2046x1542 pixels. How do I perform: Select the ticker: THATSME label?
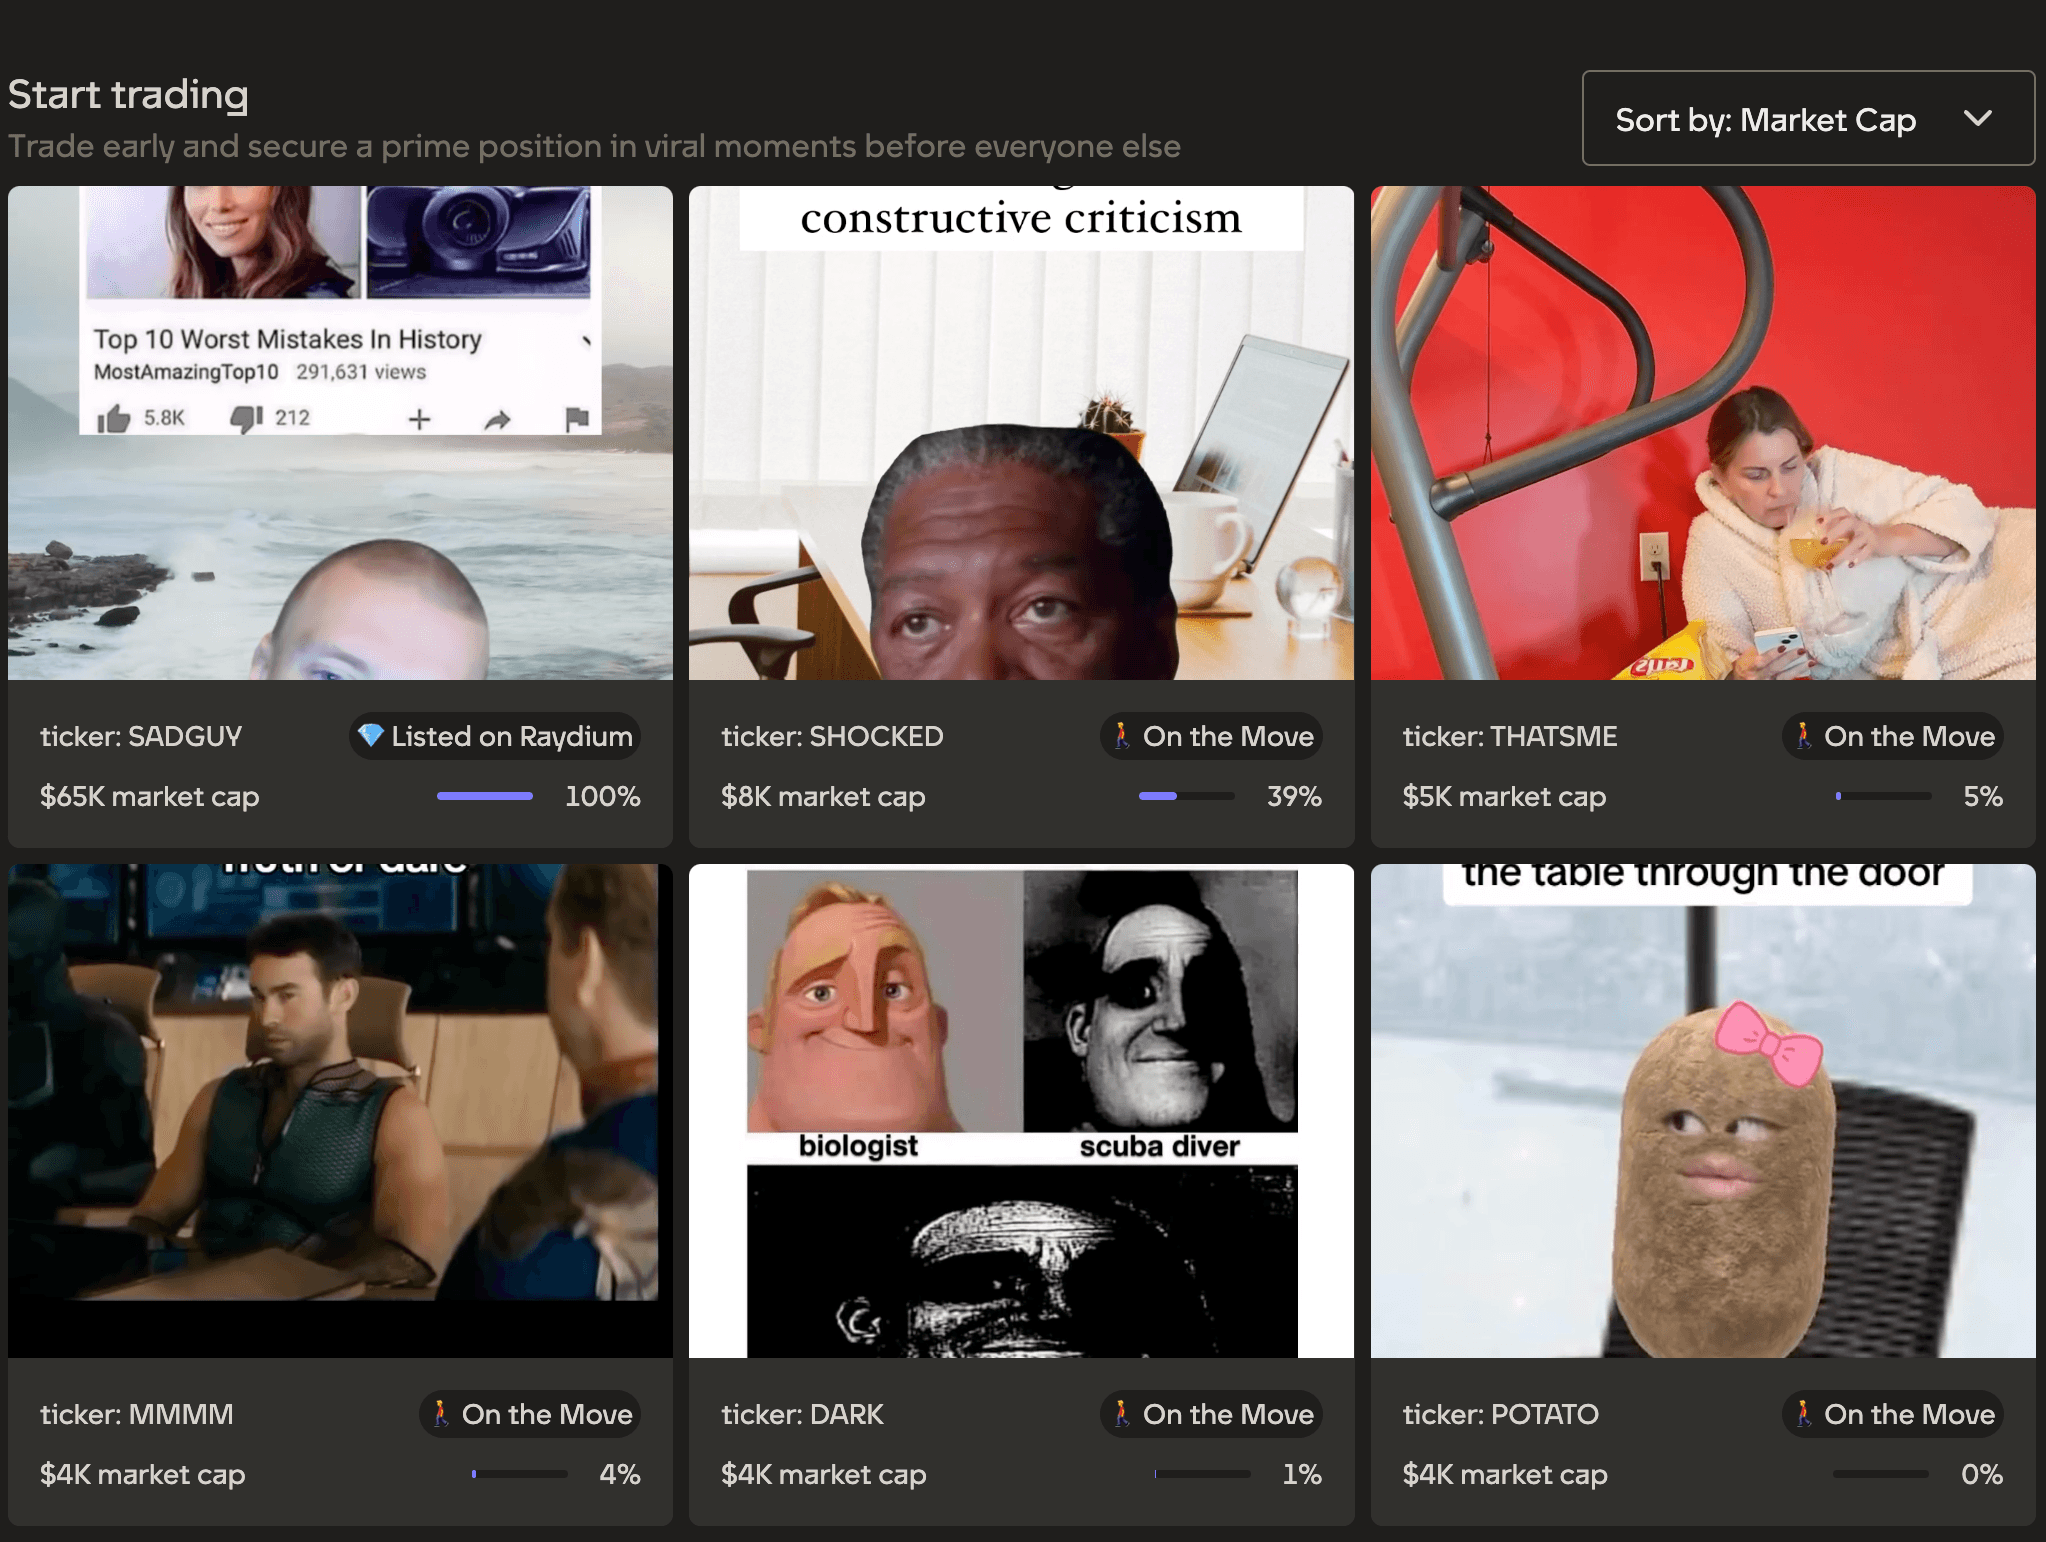pyautogui.click(x=1510, y=736)
